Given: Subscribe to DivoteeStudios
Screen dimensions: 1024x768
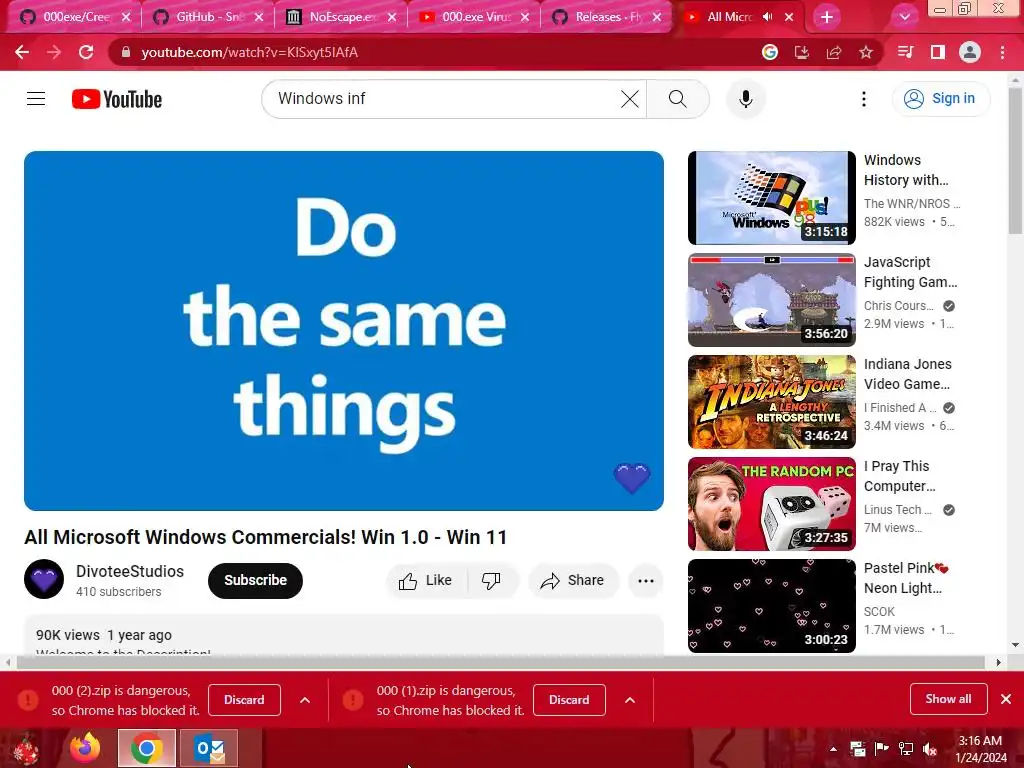Looking at the screenshot, I should click(255, 581).
